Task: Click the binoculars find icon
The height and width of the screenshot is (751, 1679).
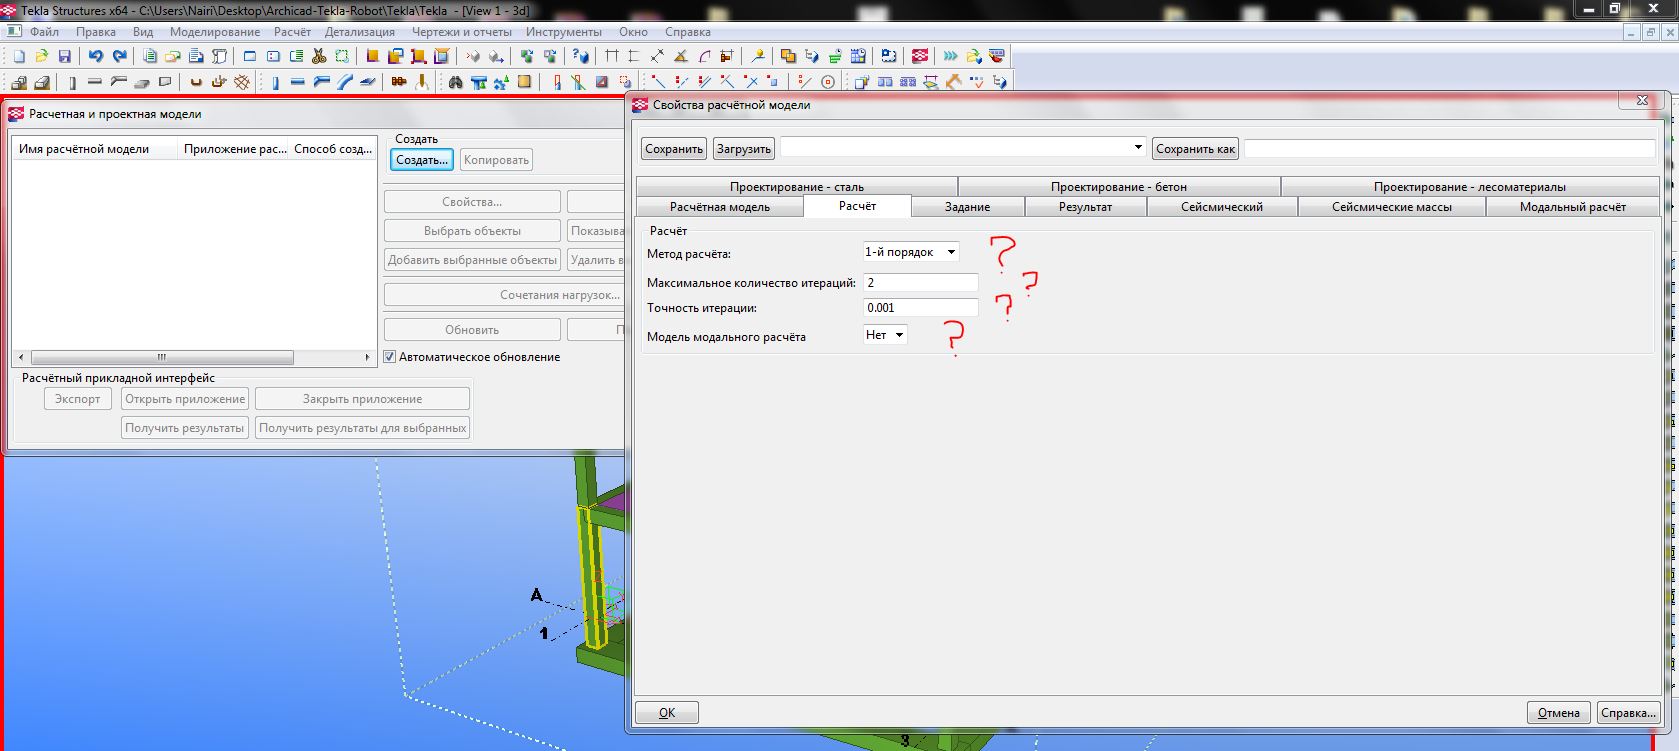Action: (456, 82)
